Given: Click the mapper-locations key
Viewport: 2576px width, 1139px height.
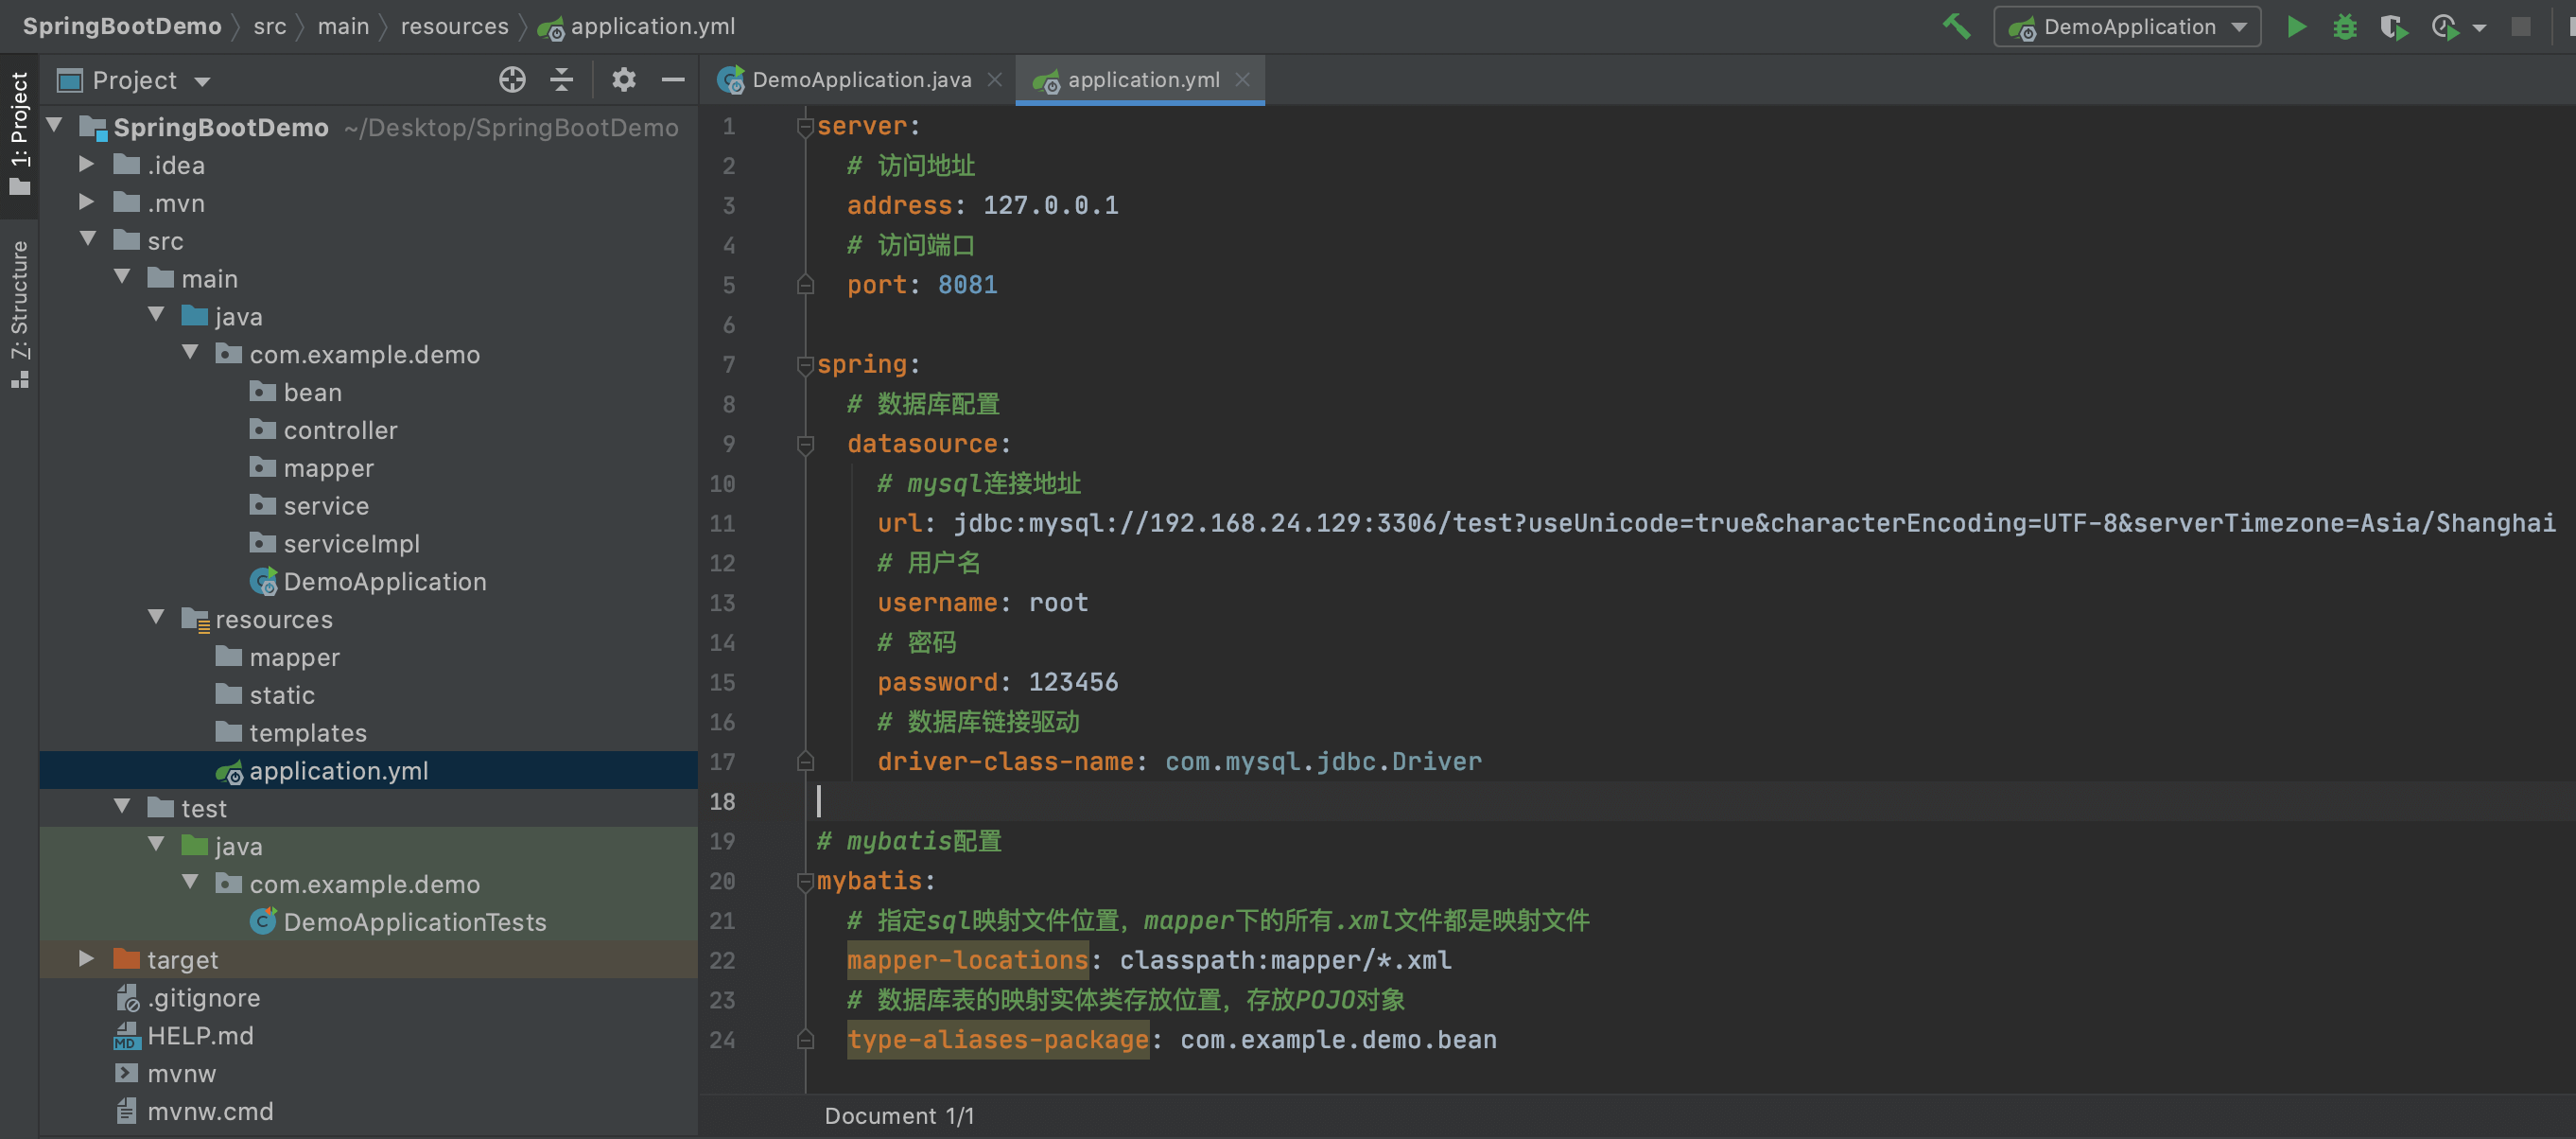Looking at the screenshot, I should 967,960.
